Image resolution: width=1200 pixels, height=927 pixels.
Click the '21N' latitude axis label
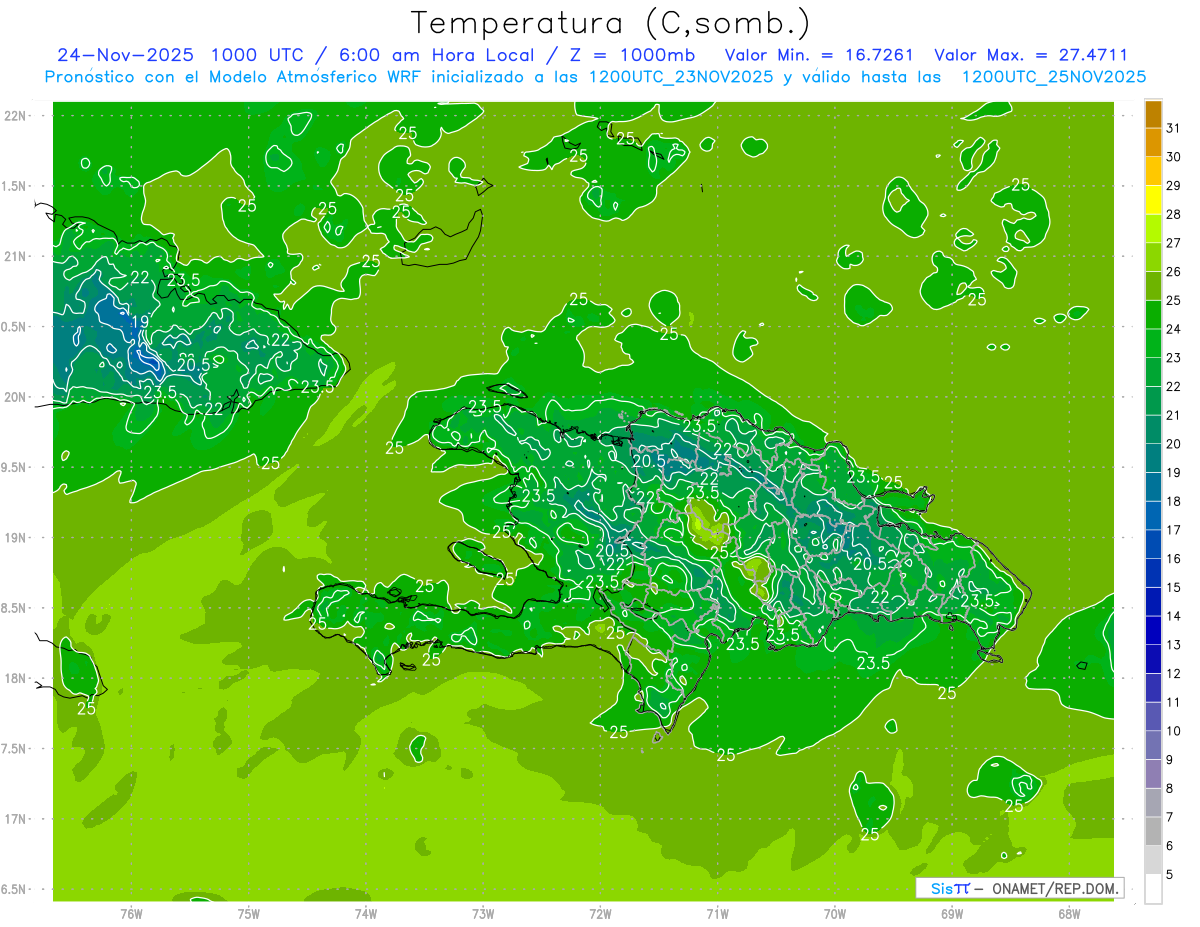[x=15, y=257]
